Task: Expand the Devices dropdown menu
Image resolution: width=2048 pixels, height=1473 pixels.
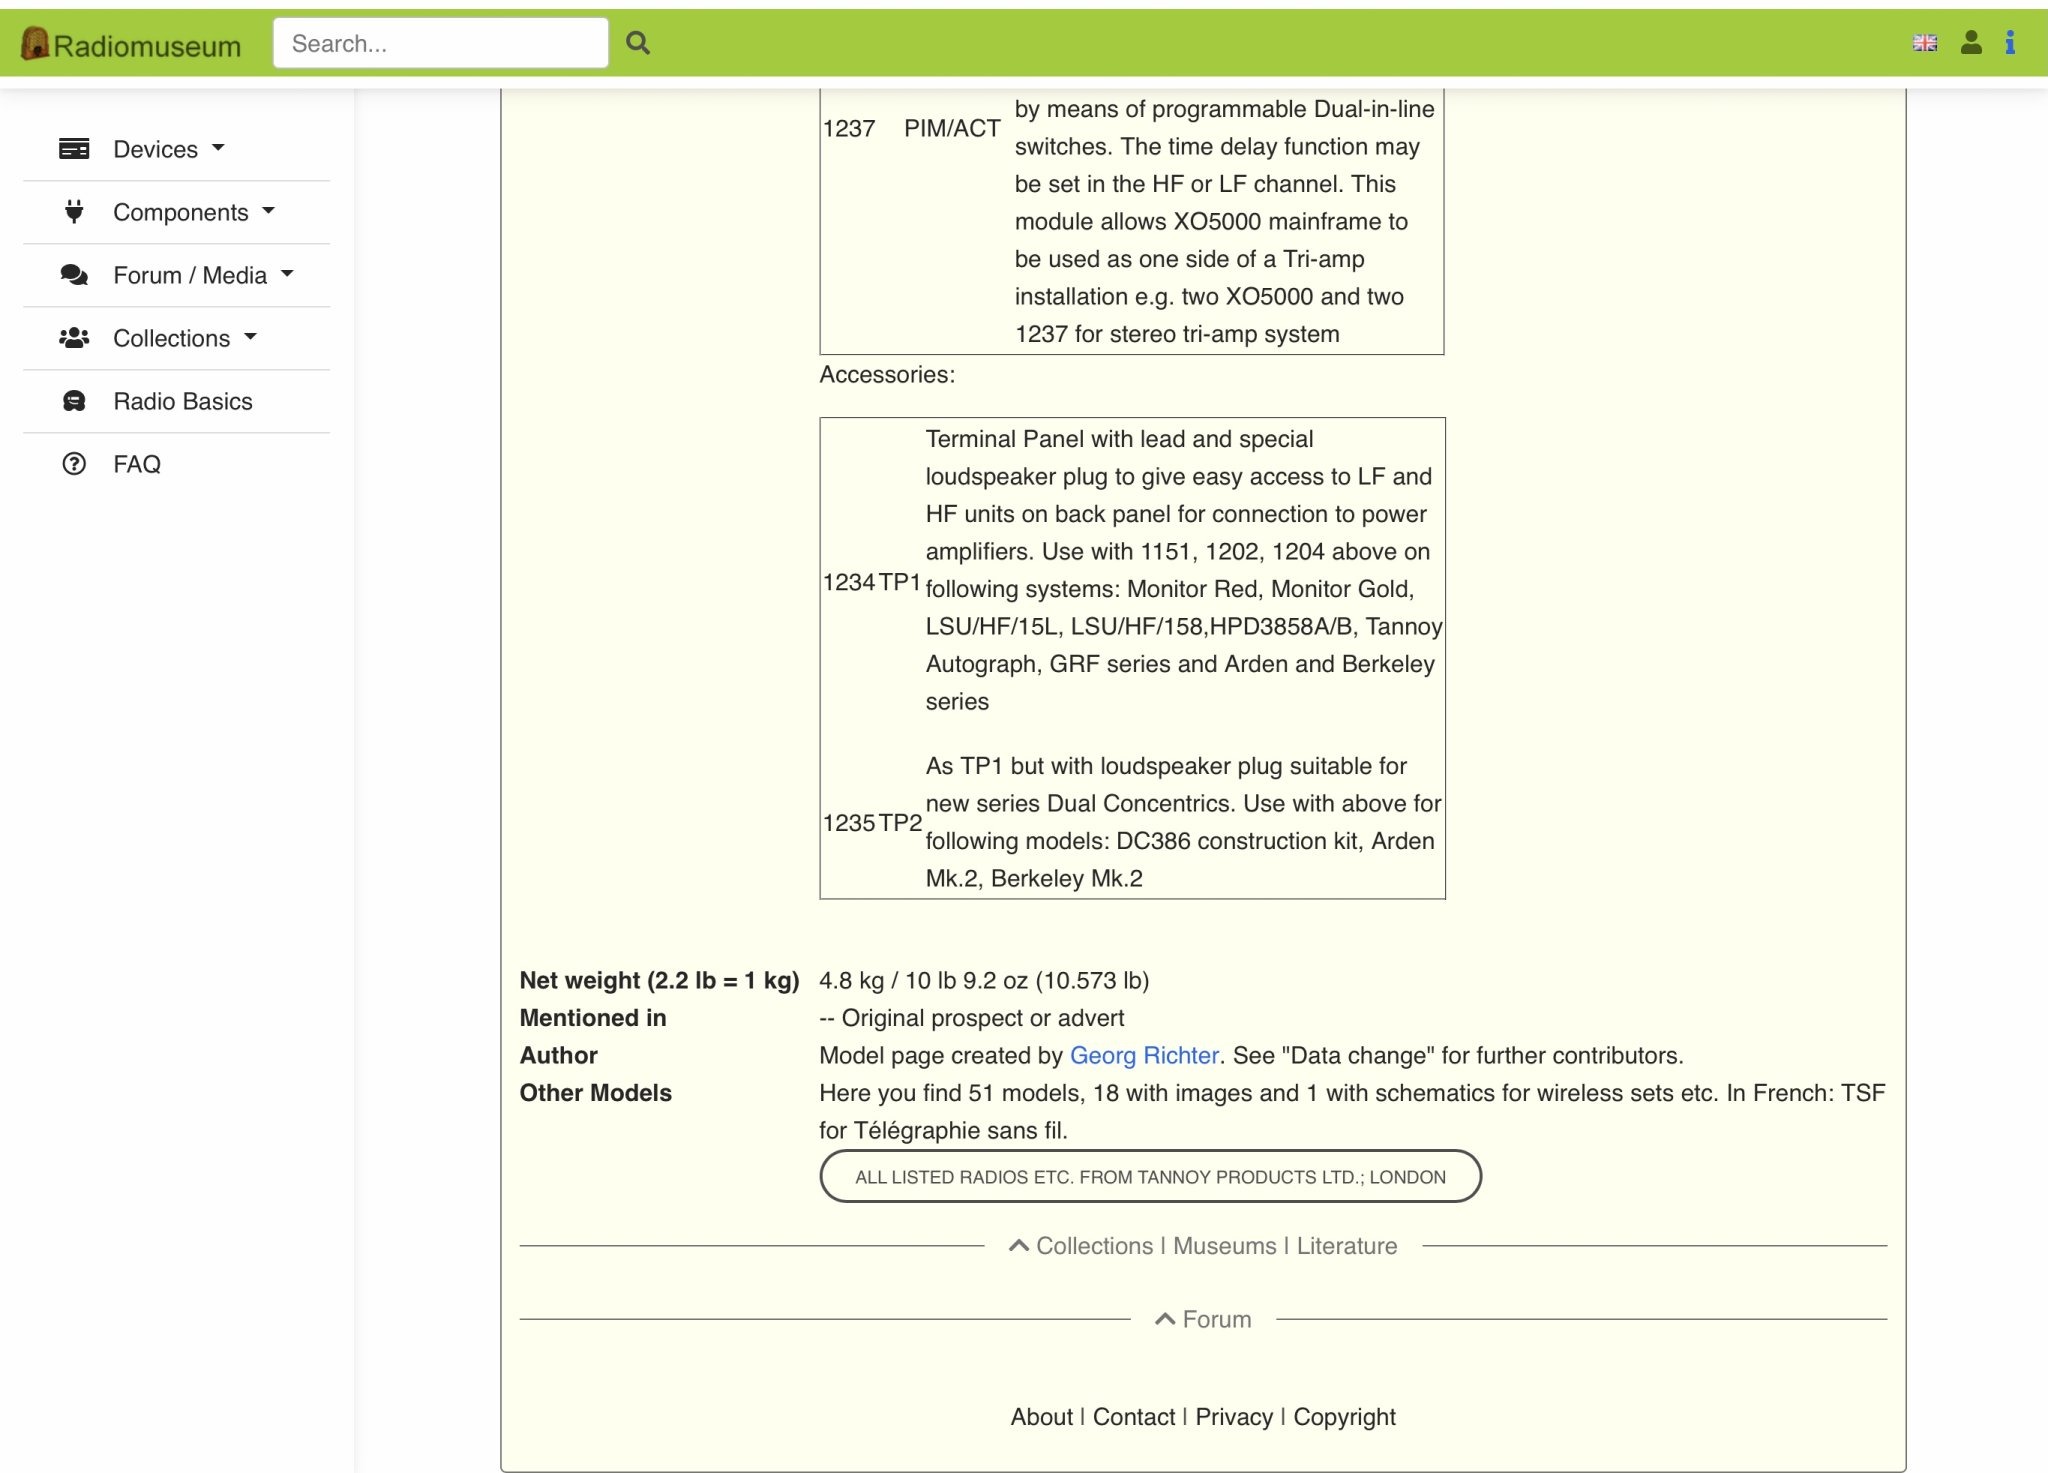Action: coord(168,149)
